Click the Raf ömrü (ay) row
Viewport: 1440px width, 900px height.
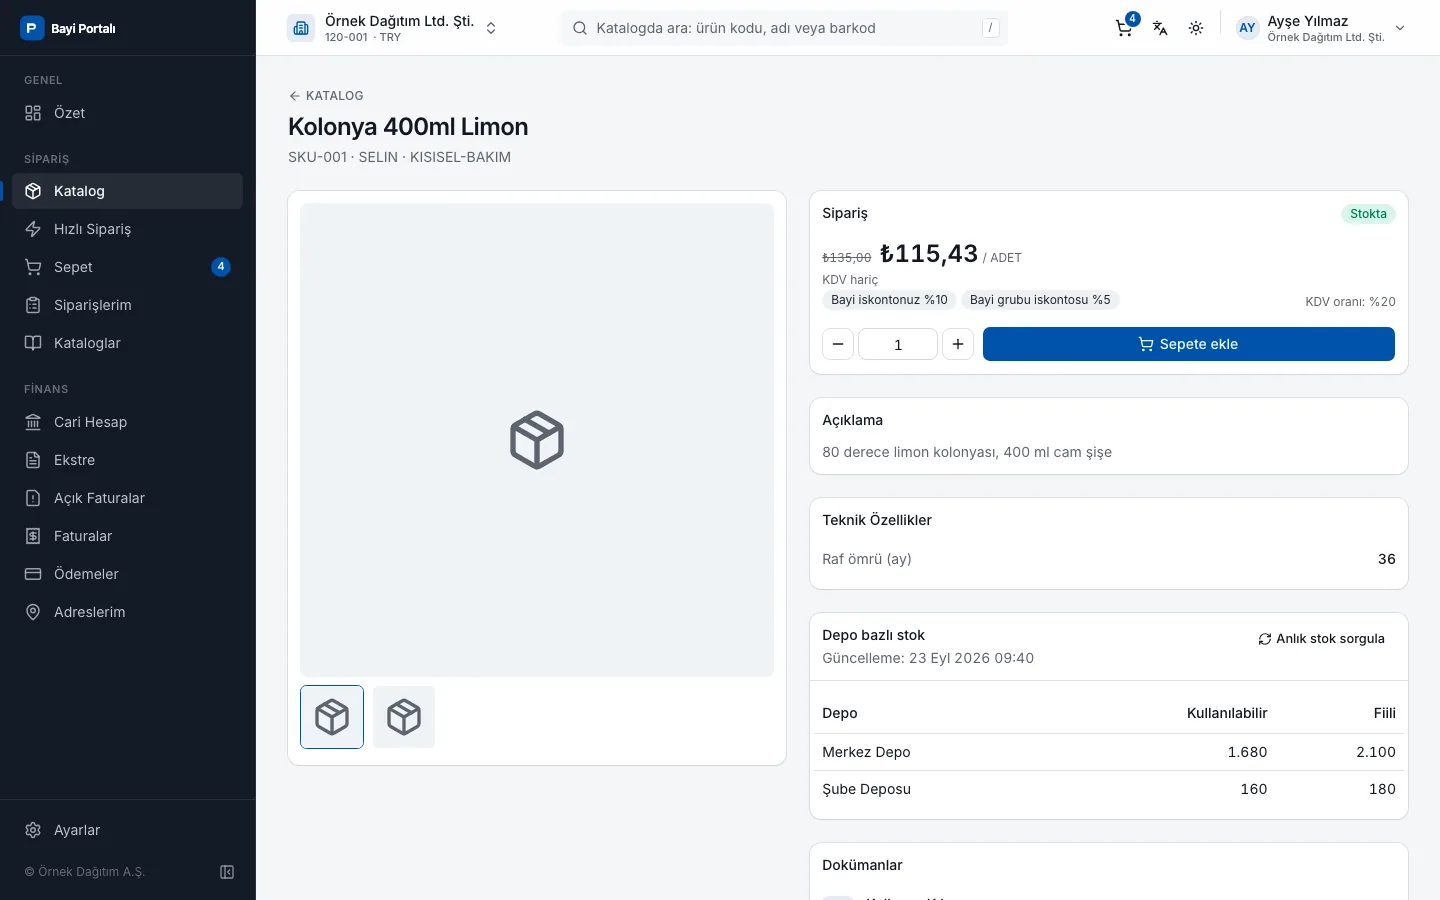(1109, 559)
